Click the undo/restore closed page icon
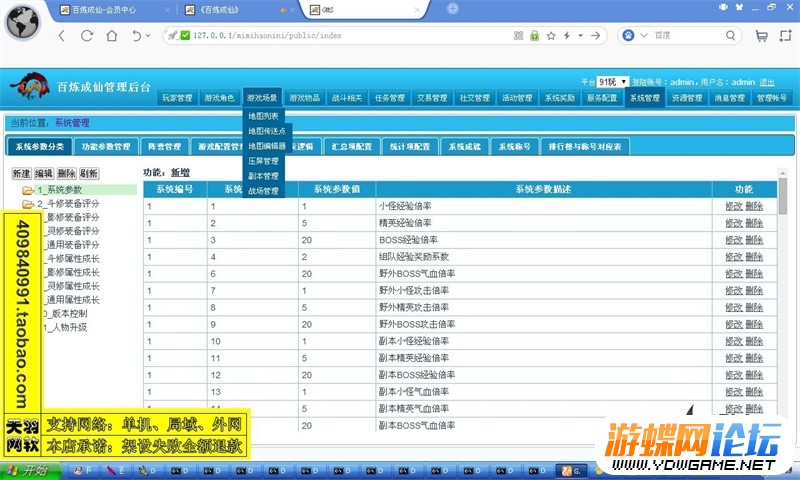This screenshot has width=800, height=480. click(136, 36)
